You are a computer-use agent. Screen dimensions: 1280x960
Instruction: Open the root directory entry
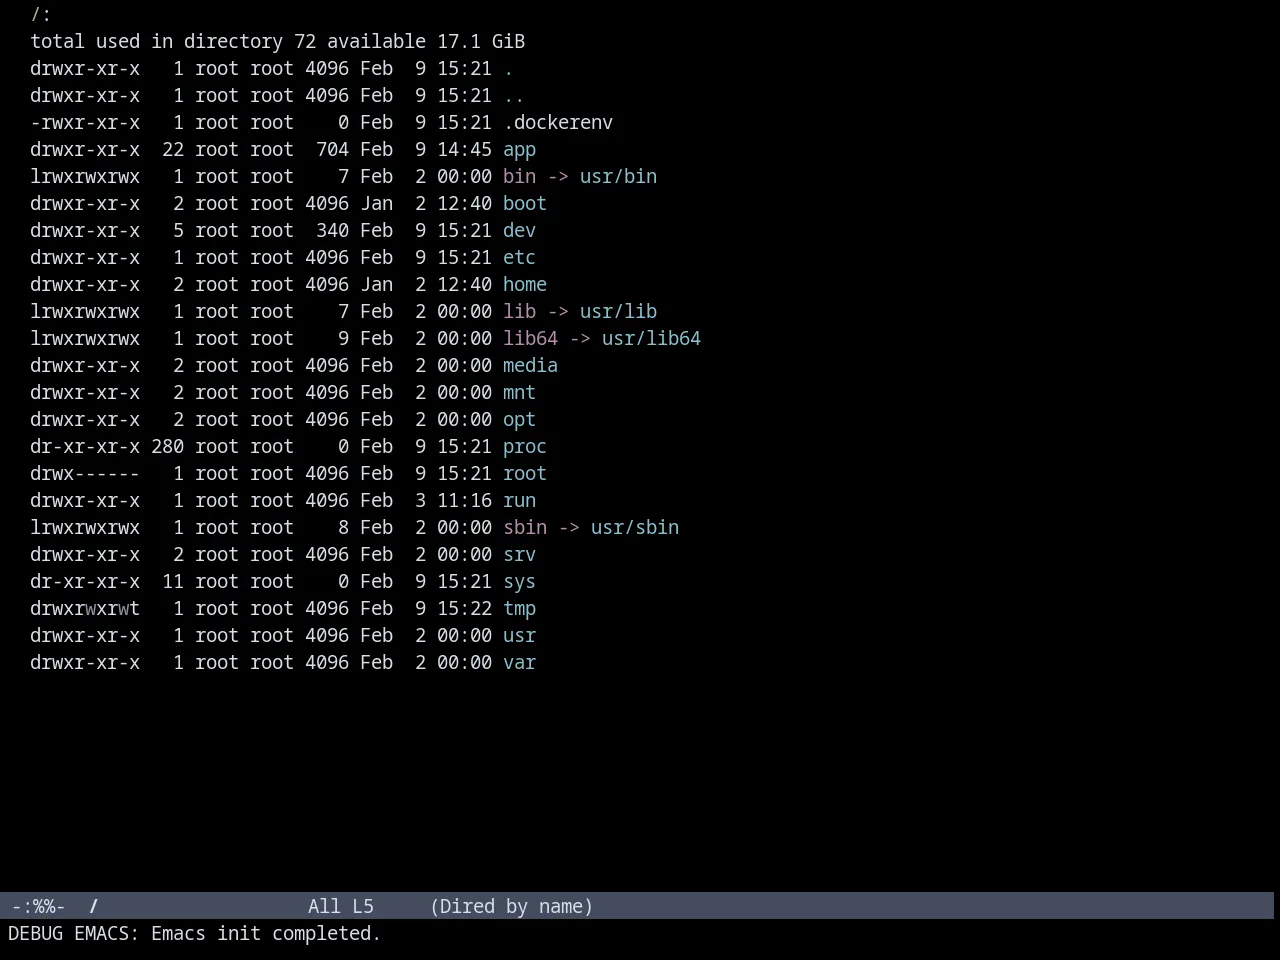(525, 474)
